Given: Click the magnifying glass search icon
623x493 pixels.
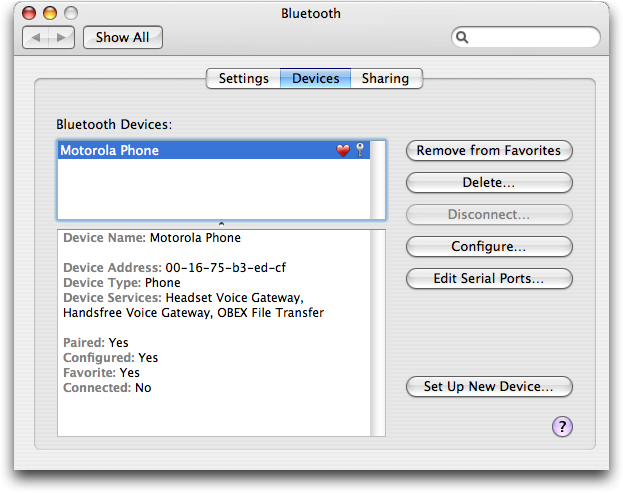Looking at the screenshot, I should pos(462,37).
